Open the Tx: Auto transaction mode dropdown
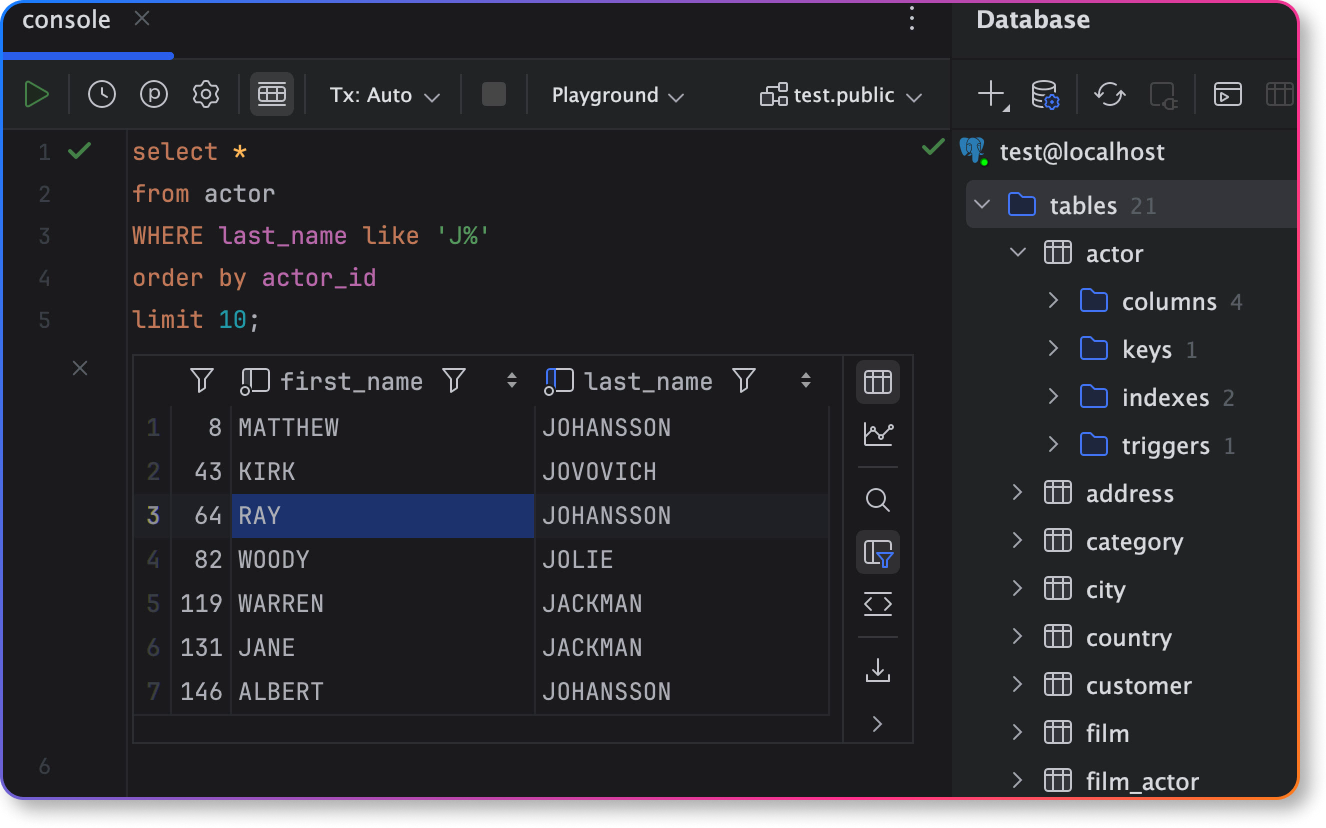 tap(385, 95)
